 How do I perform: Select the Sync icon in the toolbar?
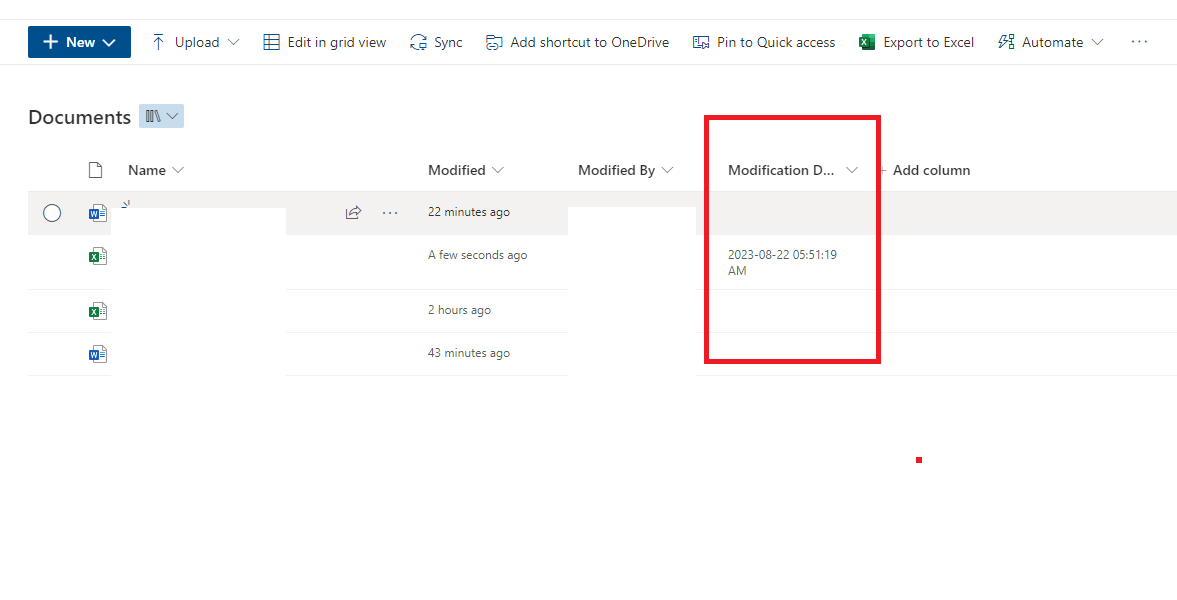tap(419, 41)
